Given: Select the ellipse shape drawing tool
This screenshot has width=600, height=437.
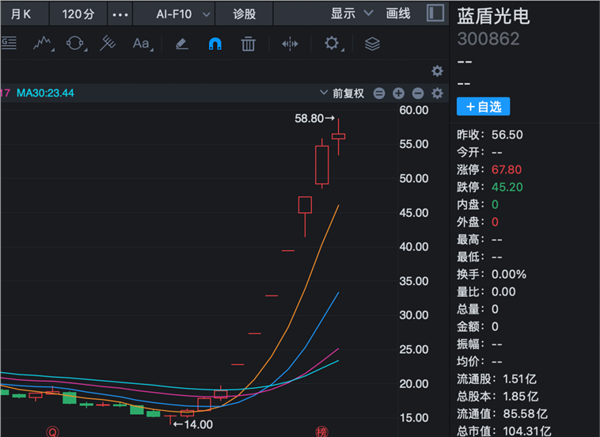Looking at the screenshot, I should [75, 44].
